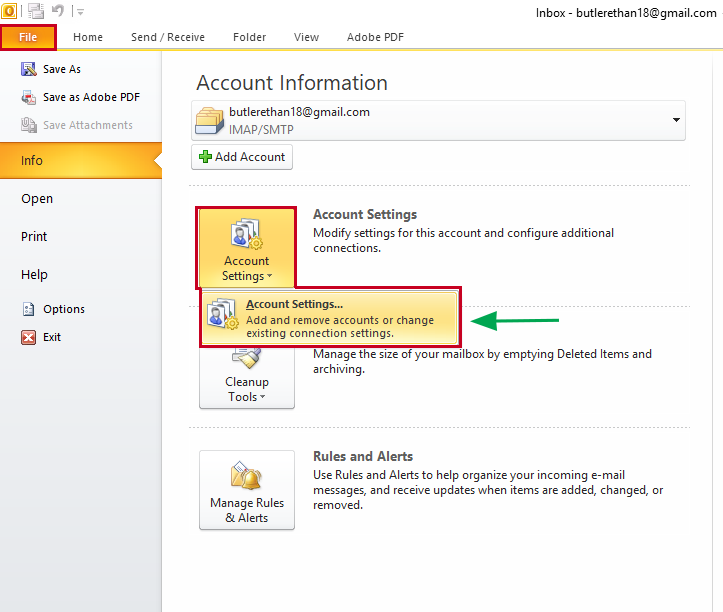Viewport: 723px width, 612px height.
Task: Expand the Account Settings button dropdown arrow
Action: point(270,276)
